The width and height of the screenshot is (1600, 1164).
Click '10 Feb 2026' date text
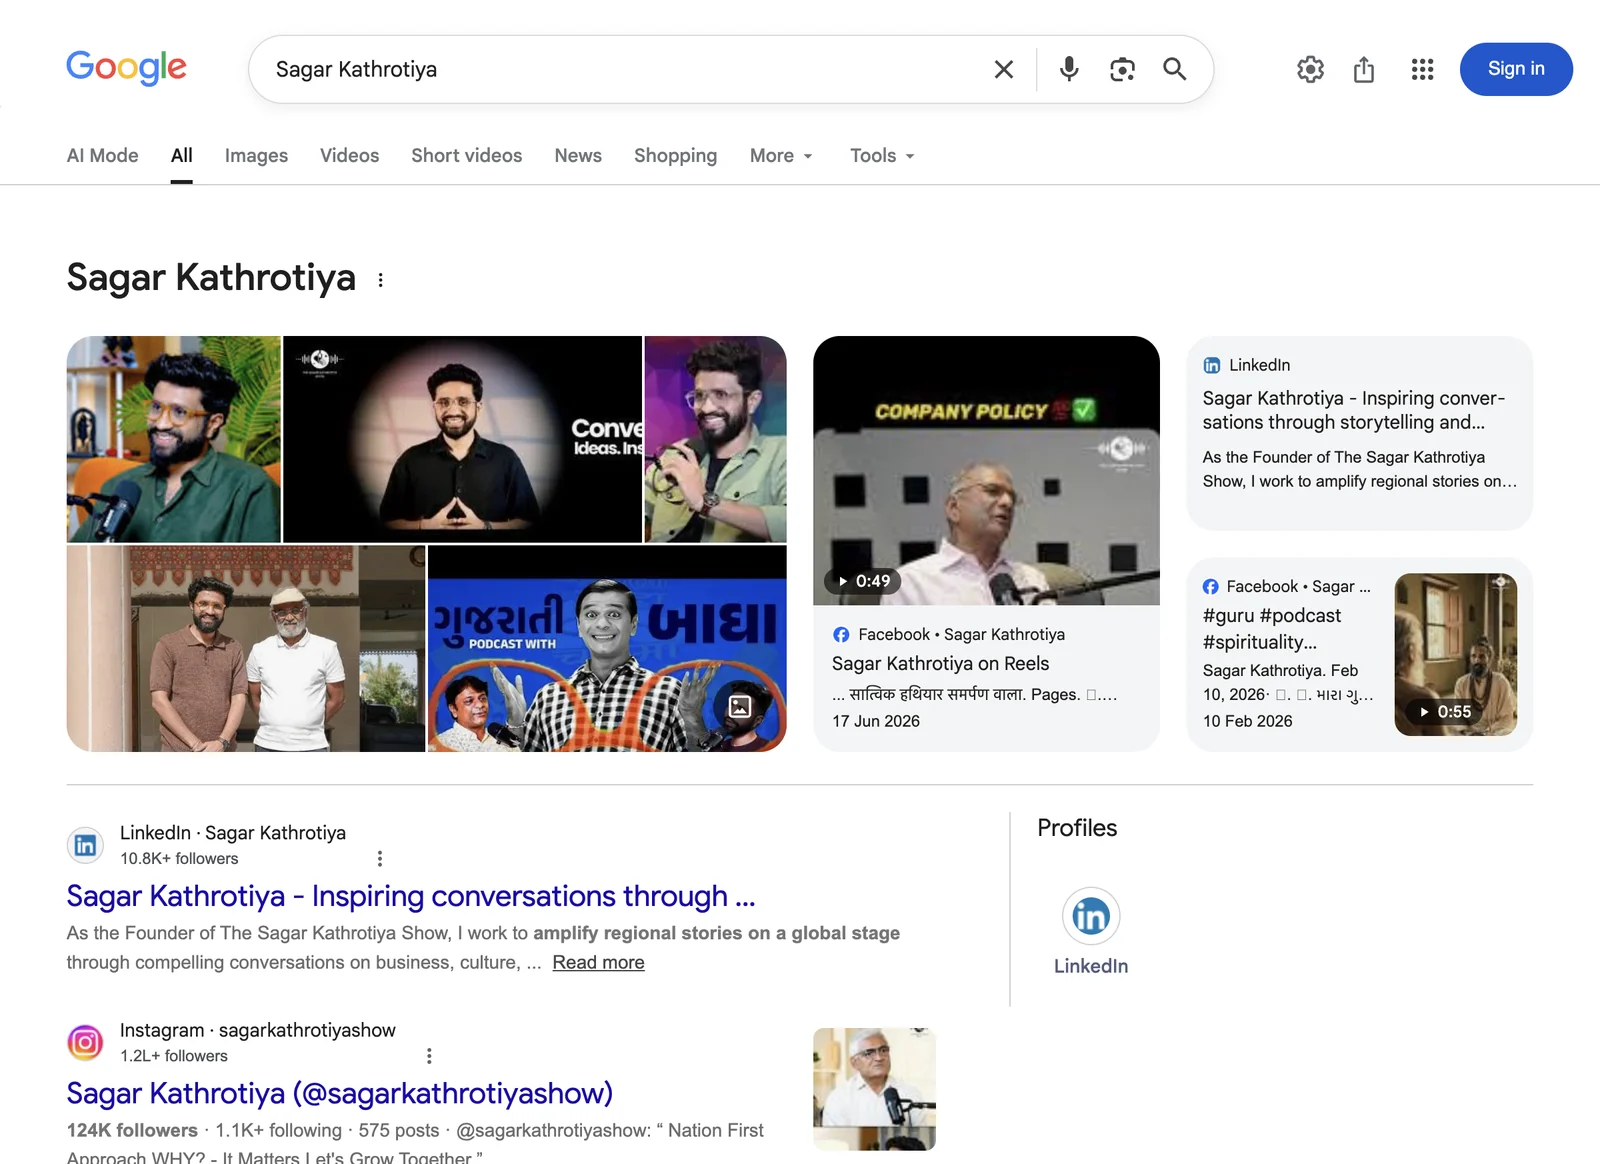(1247, 721)
